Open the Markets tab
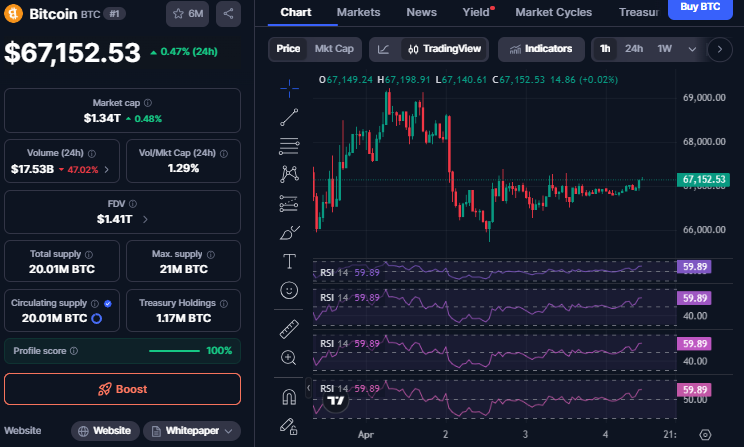Screen dimensions: 744x447 click(x=358, y=12)
